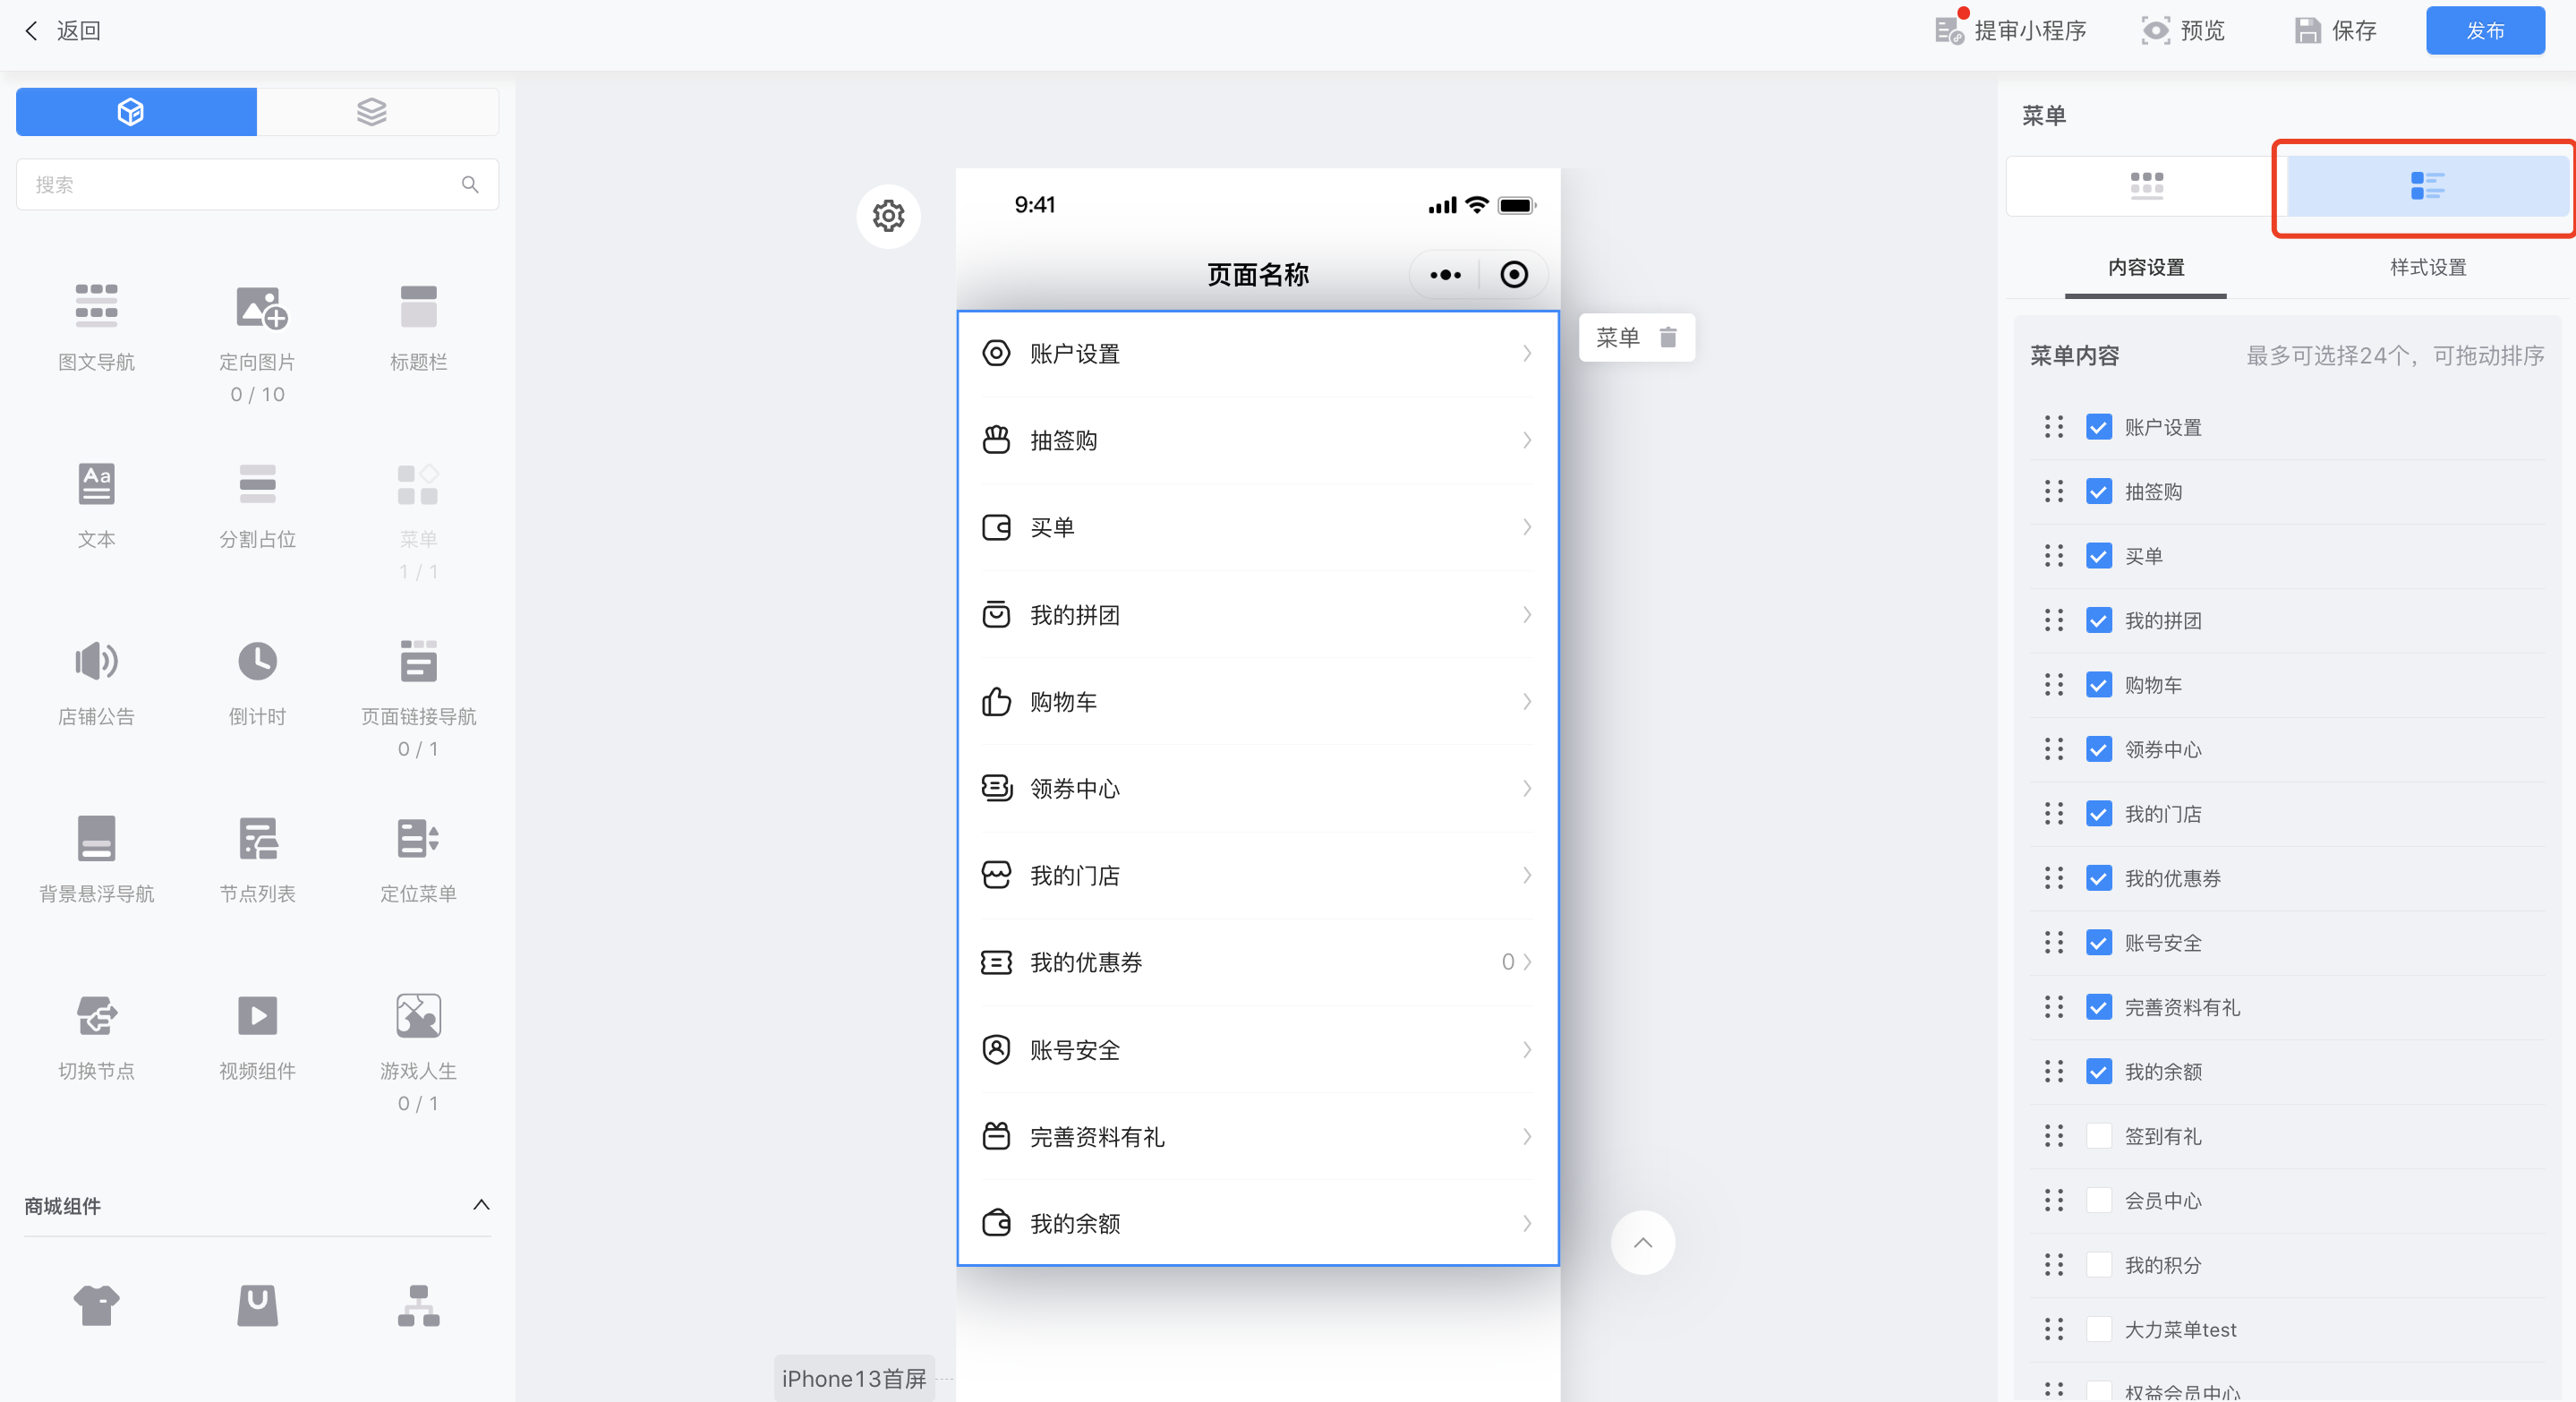Screen dimensions: 2576x1402
Task: Collapse the 商城组件 section
Action: pos(480,1205)
